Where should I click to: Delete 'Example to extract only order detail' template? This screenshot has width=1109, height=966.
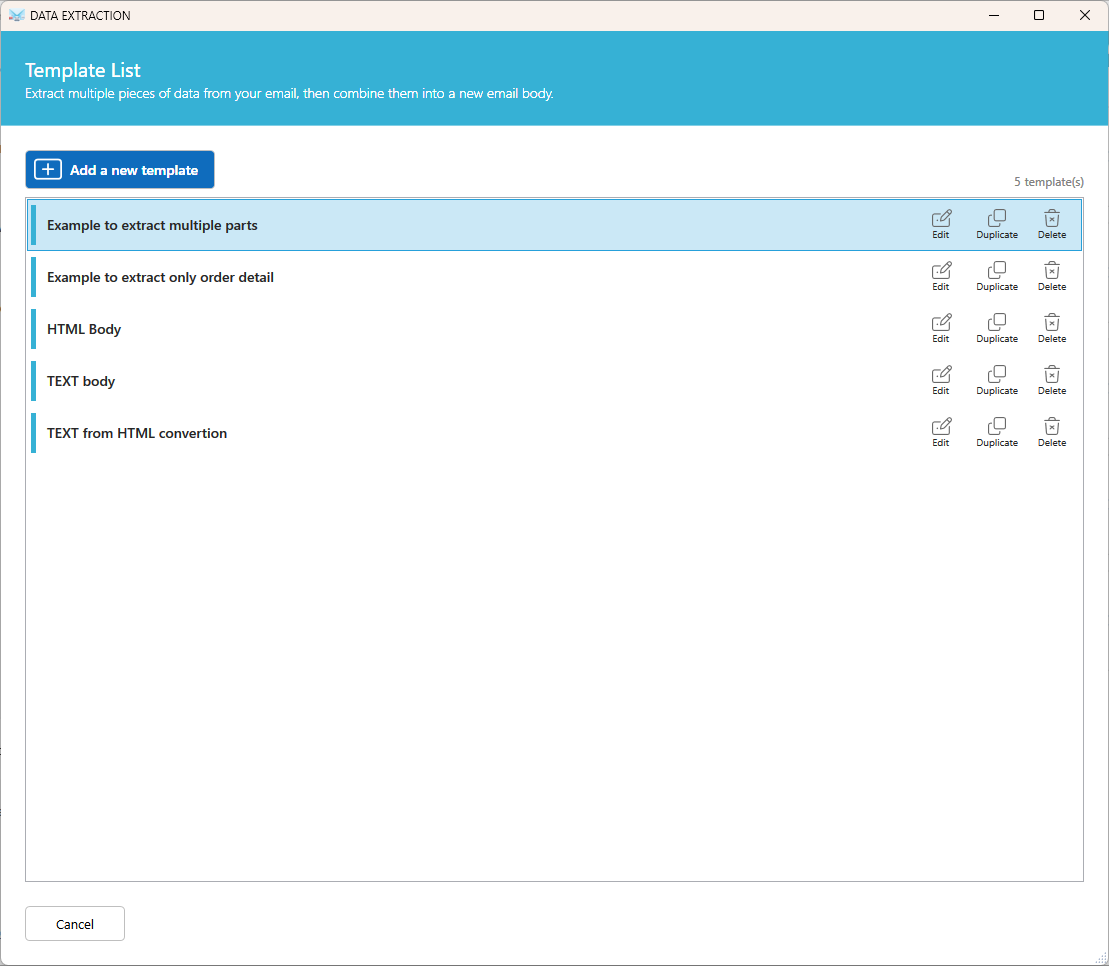click(x=1052, y=277)
